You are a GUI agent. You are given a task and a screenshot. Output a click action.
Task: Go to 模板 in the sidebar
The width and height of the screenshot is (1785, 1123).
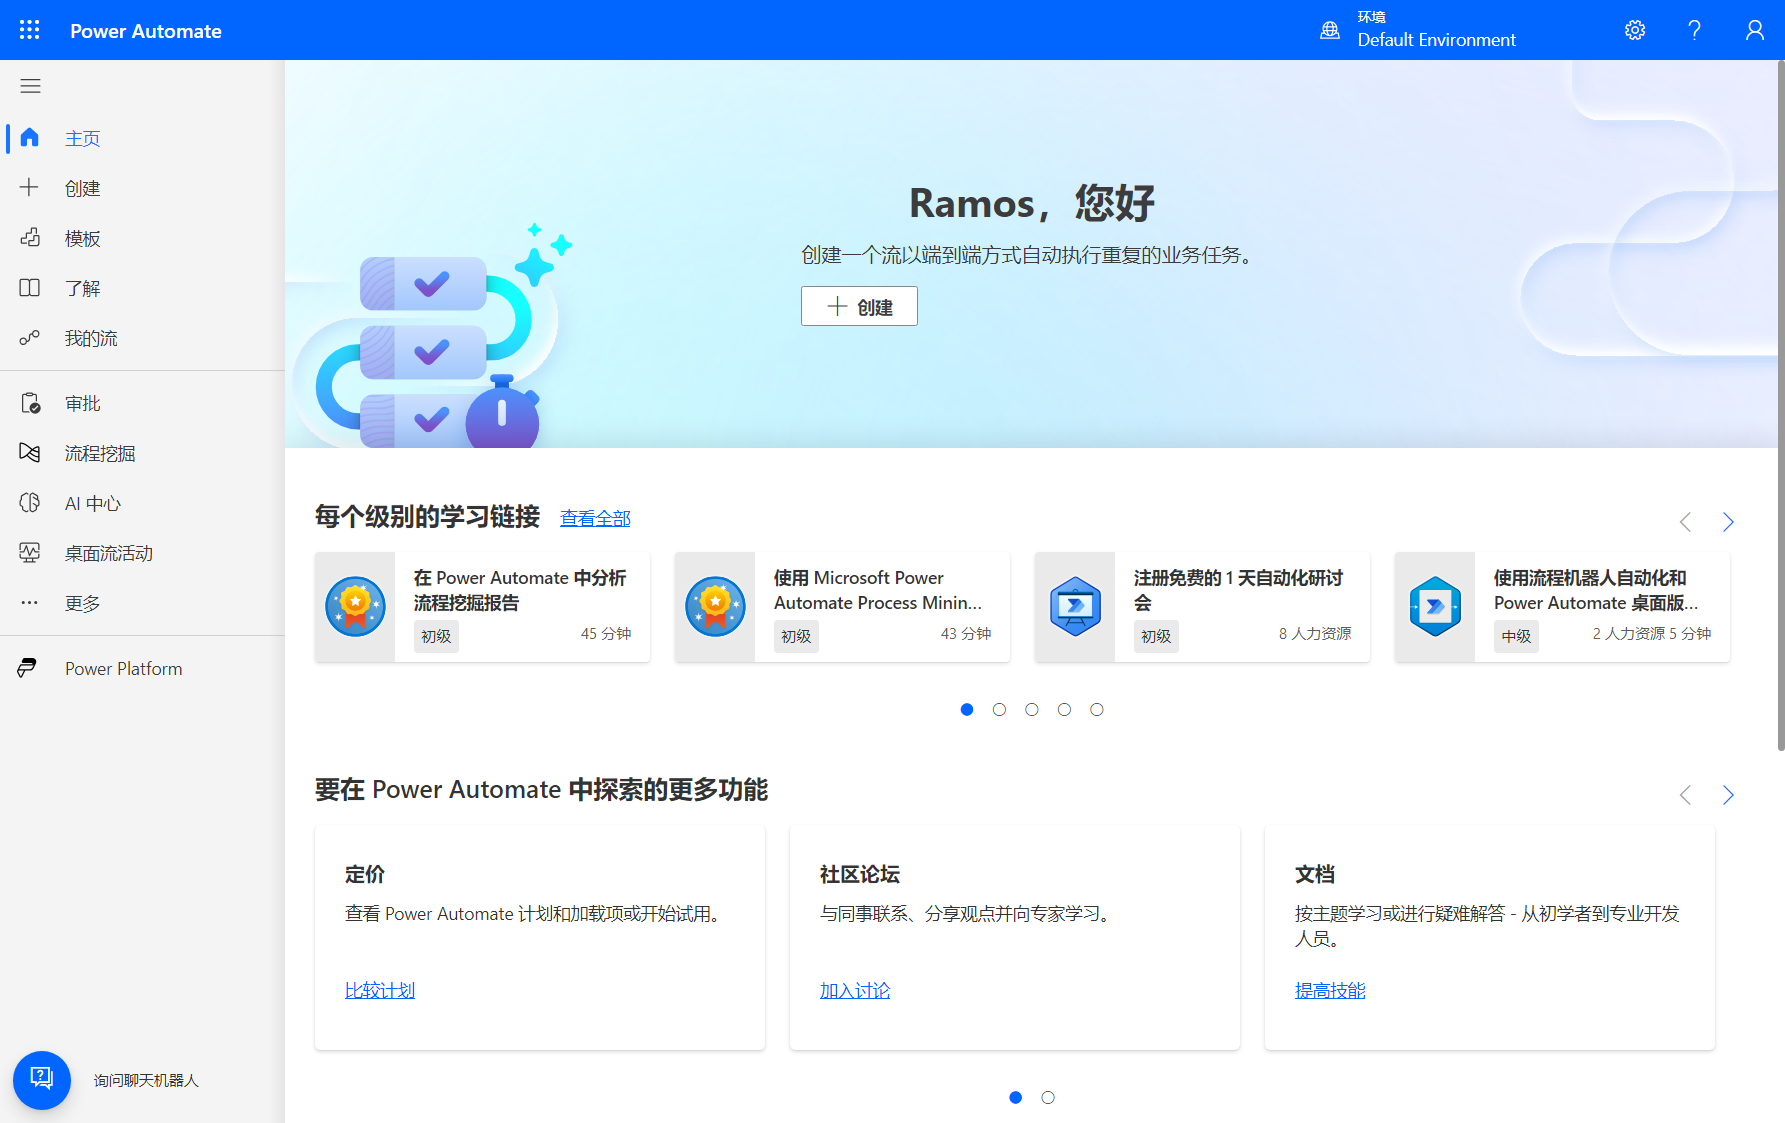click(82, 239)
